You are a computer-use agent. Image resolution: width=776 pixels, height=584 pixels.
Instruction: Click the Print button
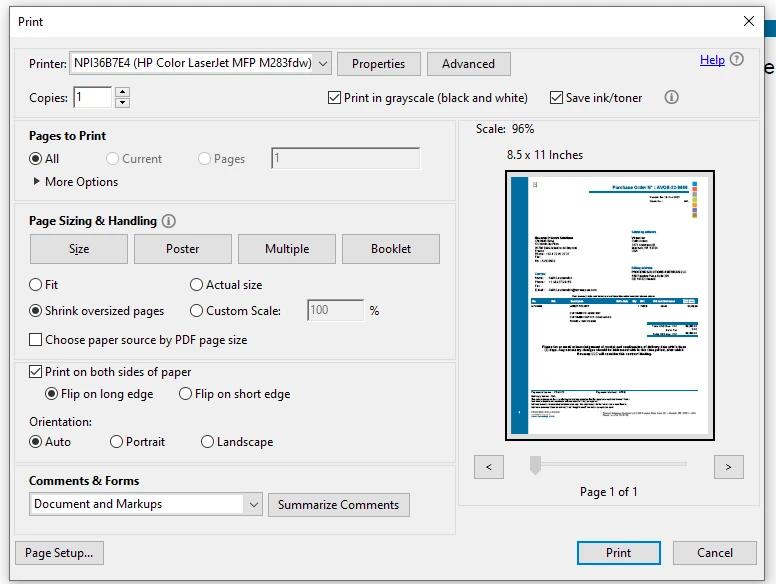[x=619, y=553]
